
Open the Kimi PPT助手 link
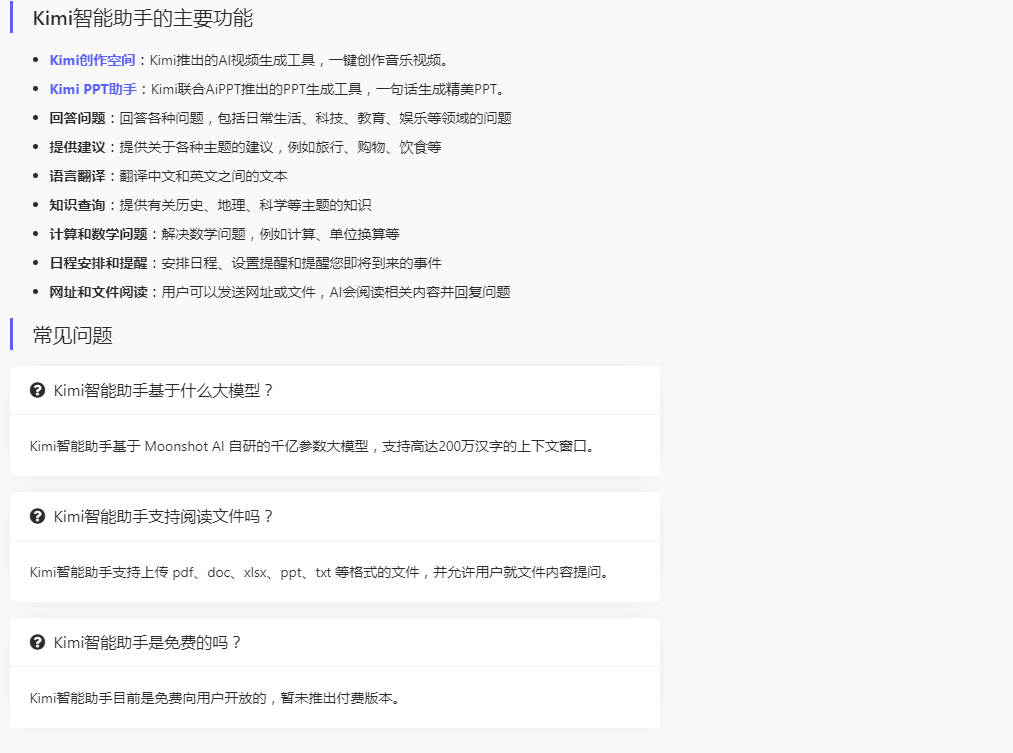[x=93, y=89]
